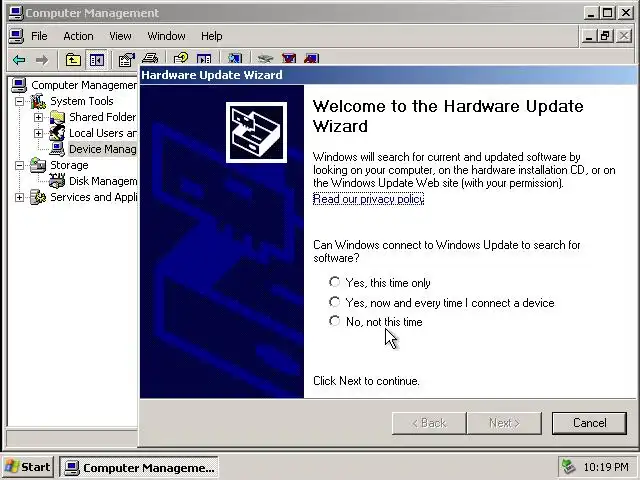This screenshot has width=640, height=480.
Task: Click the Help toolbar icon with question mark
Action: pyautogui.click(x=181, y=58)
